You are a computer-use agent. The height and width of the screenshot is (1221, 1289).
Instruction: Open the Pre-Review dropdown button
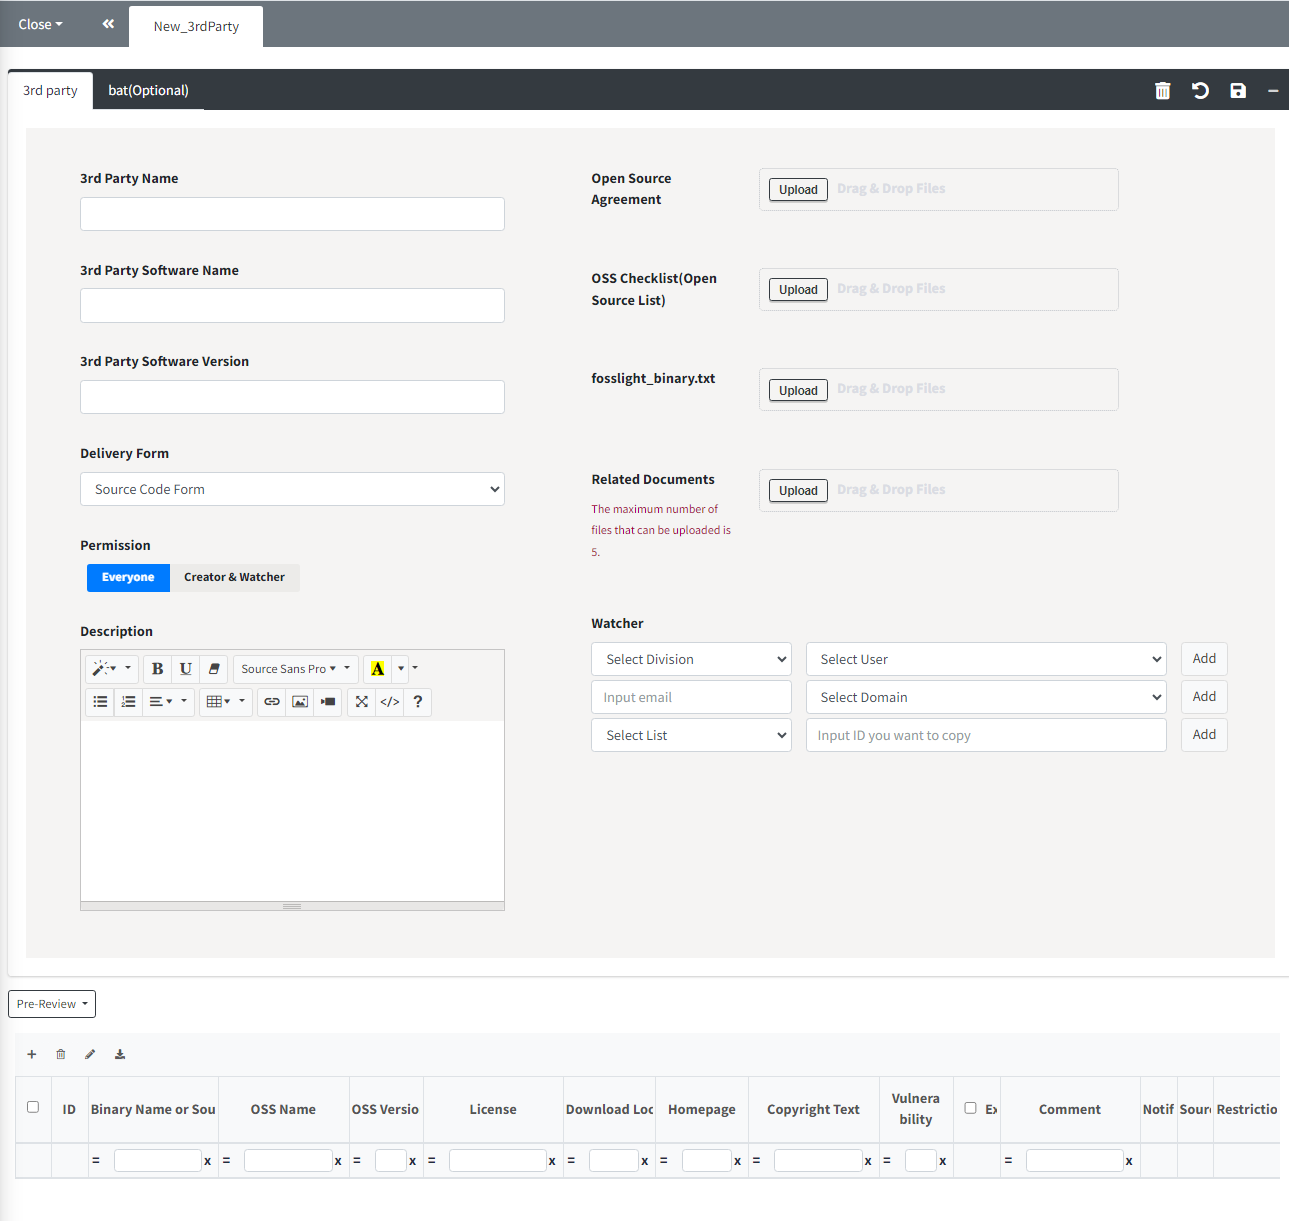coord(52,1004)
